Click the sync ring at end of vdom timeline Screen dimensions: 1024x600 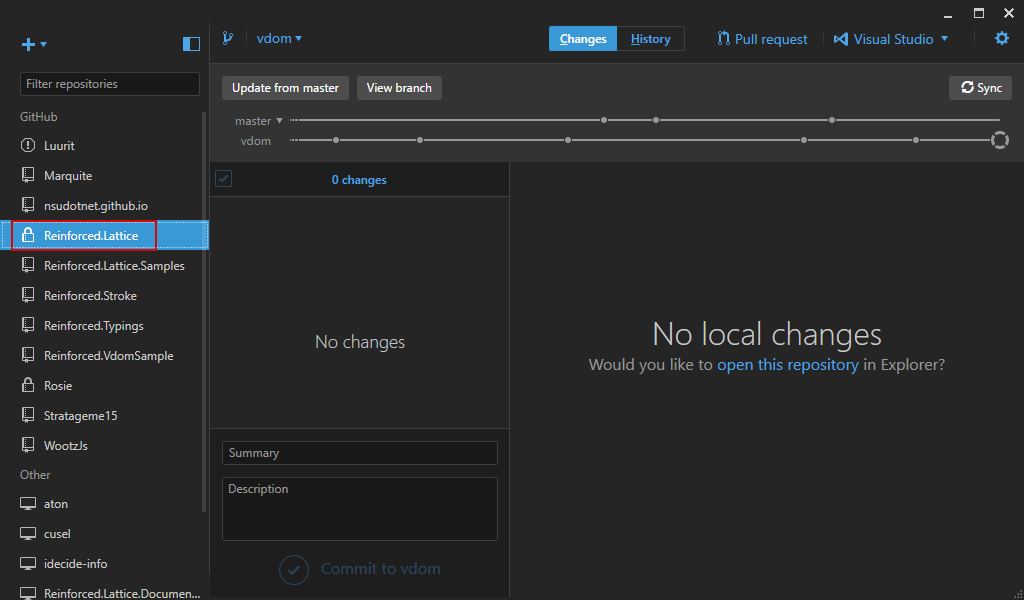(999, 140)
